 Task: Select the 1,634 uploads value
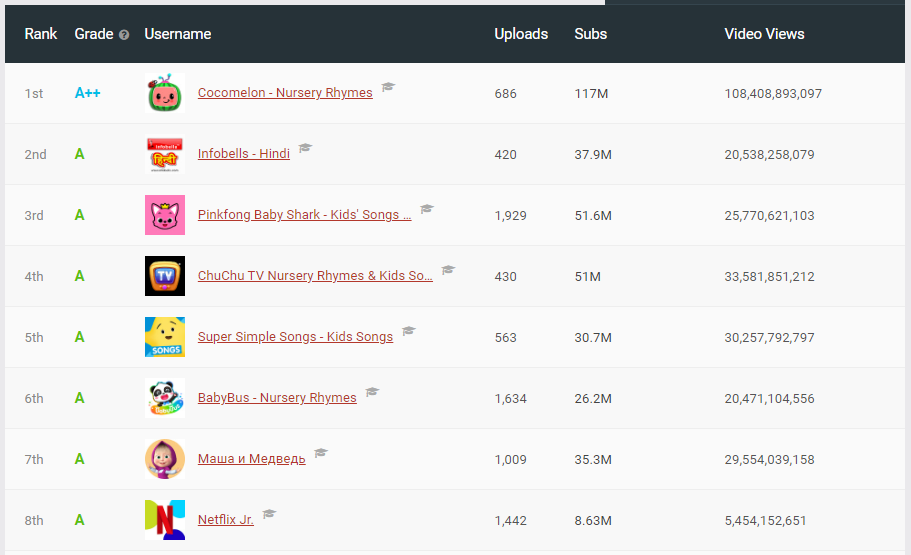[511, 399]
